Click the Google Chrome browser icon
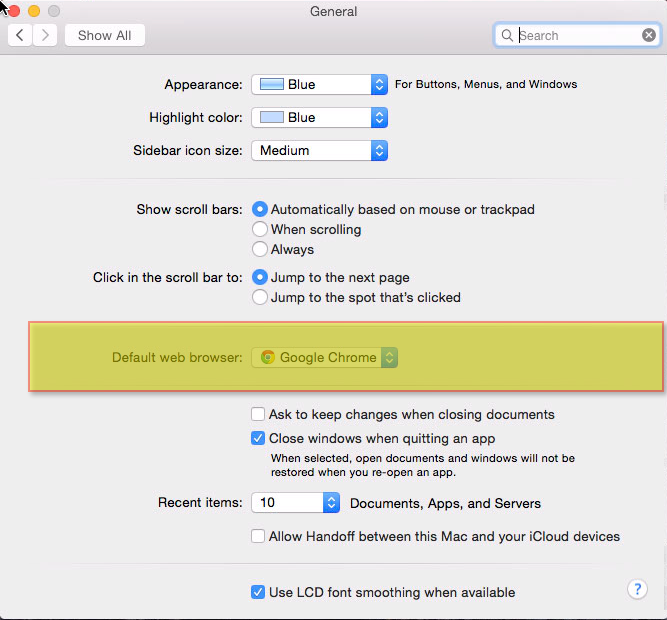667x620 pixels. click(267, 357)
